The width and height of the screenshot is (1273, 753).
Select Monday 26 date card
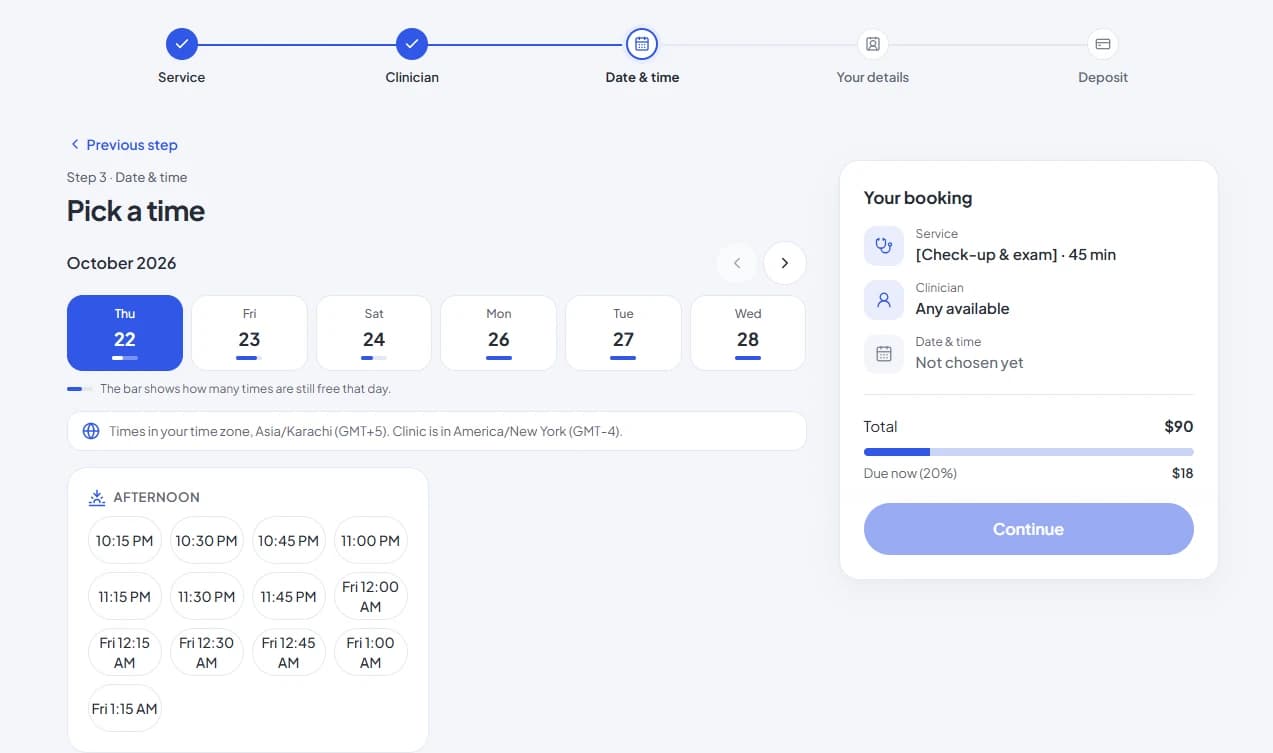click(499, 333)
